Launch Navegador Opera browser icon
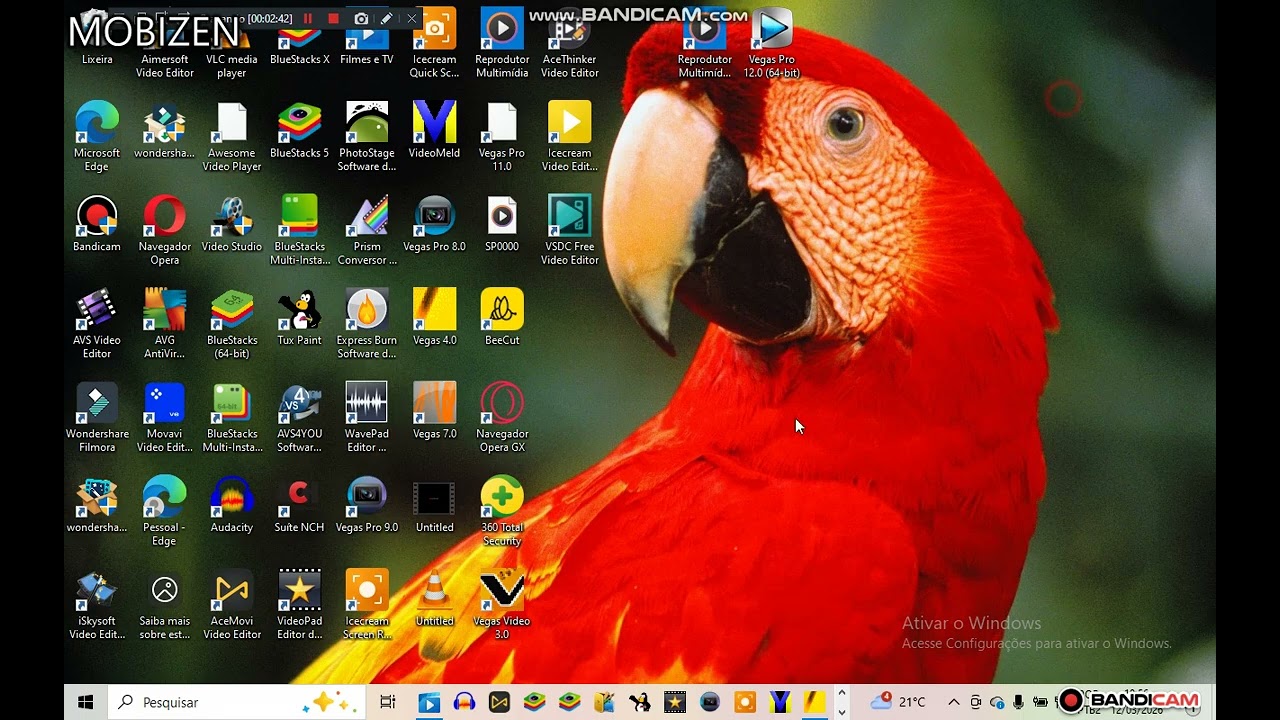The width and height of the screenshot is (1280, 720). tap(165, 230)
